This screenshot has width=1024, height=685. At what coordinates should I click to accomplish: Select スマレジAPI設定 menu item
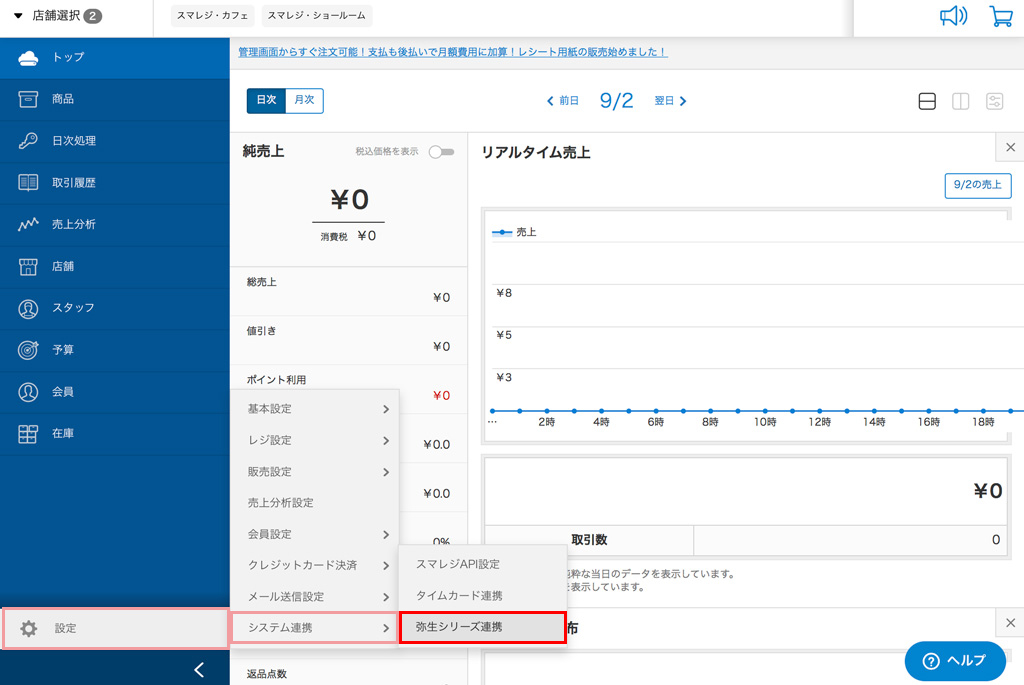click(x=483, y=564)
